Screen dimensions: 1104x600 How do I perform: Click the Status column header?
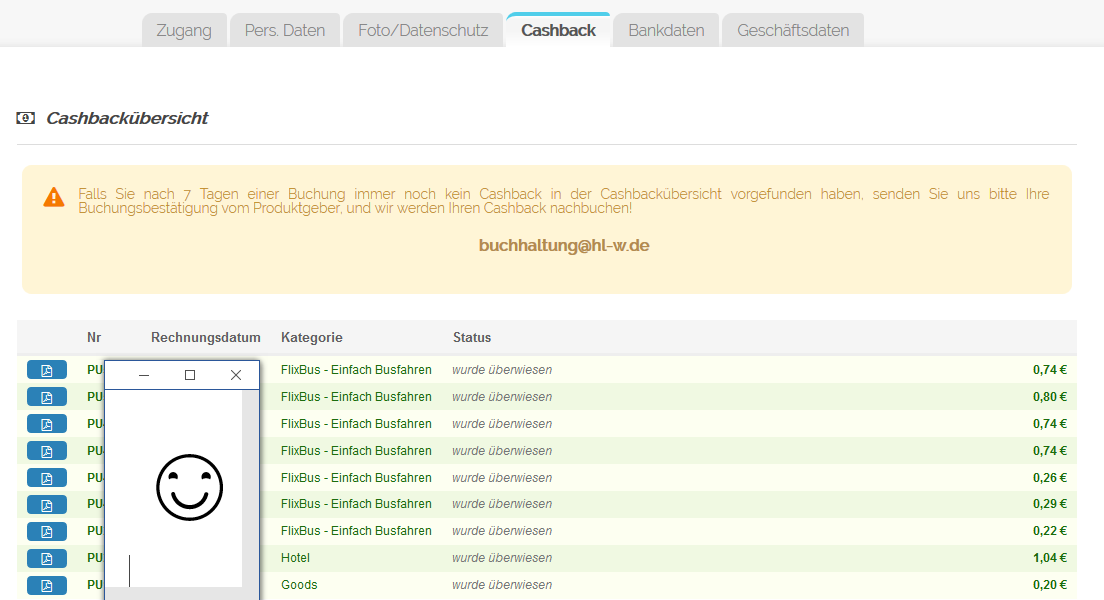coord(472,337)
